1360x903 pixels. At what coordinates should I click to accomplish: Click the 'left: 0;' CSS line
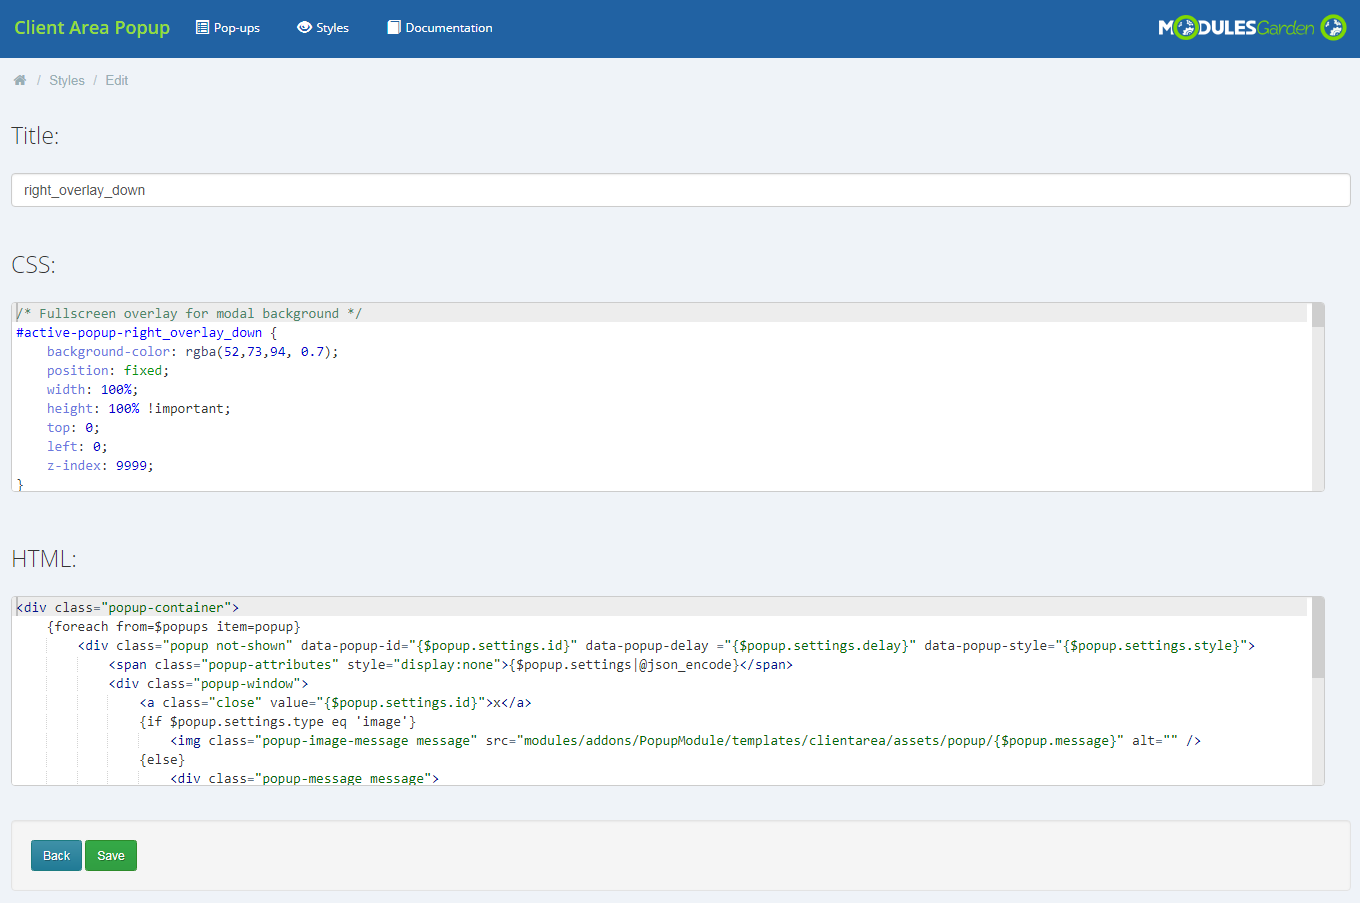pyautogui.click(x=77, y=446)
